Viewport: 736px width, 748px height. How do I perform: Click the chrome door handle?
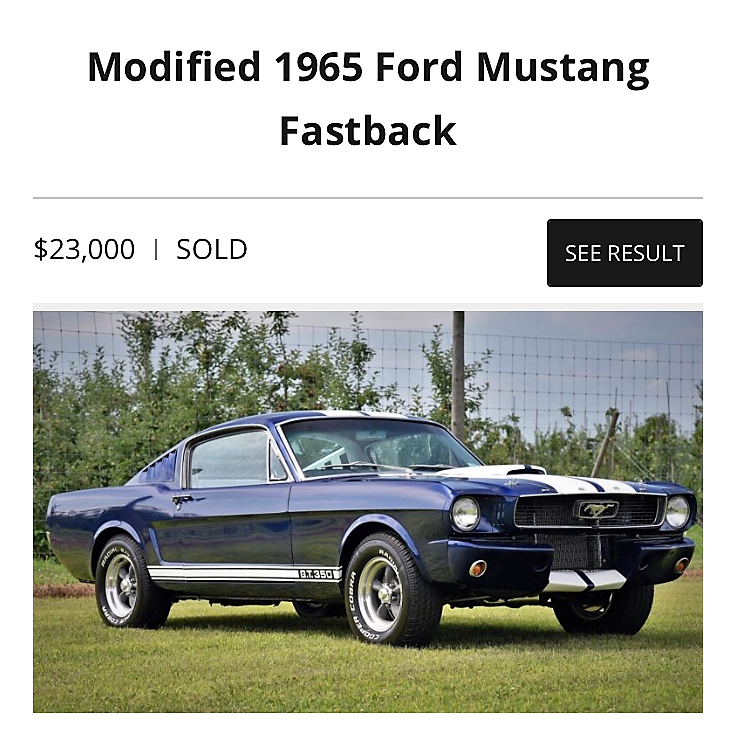182,498
